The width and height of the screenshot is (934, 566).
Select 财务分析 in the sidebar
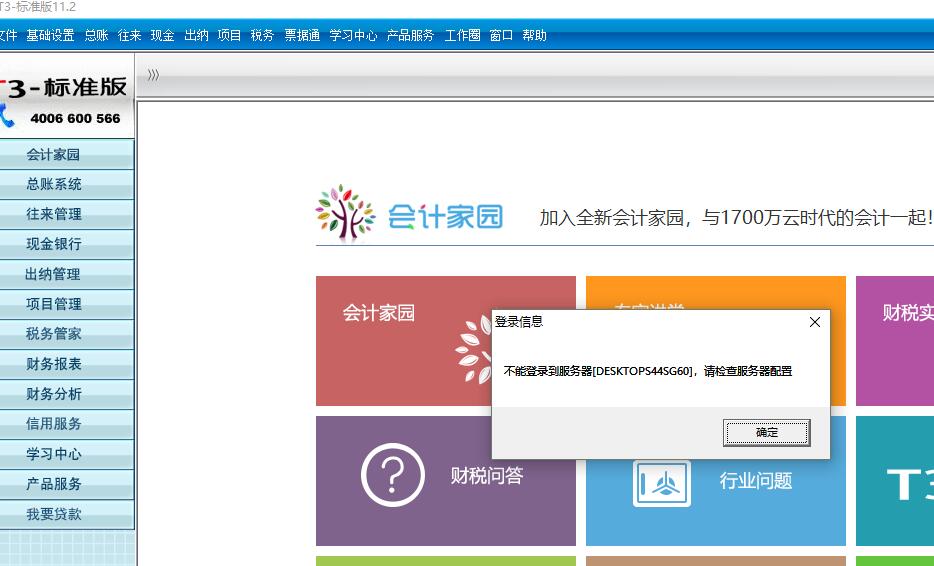click(x=67, y=394)
